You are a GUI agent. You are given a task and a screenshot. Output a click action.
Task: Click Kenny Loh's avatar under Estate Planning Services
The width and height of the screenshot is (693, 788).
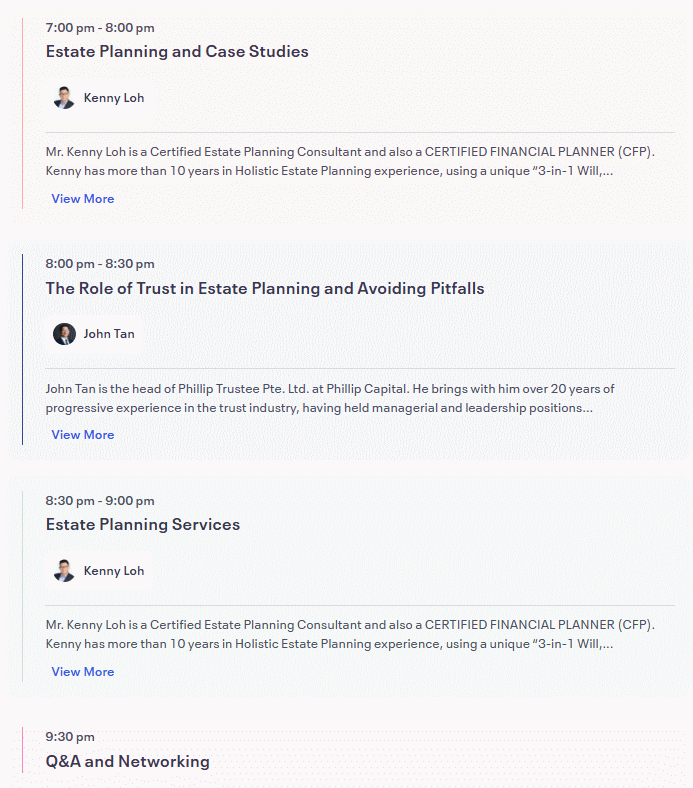click(x=64, y=571)
